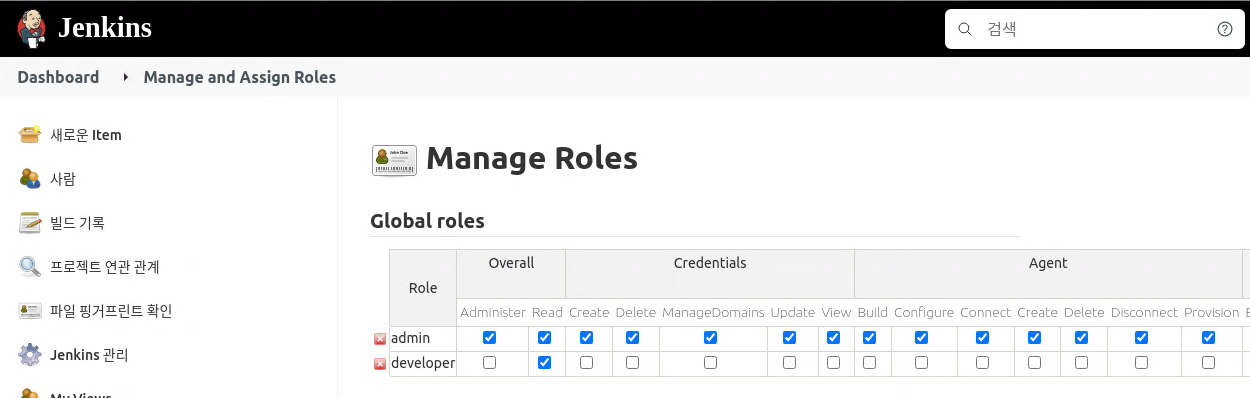The width and height of the screenshot is (1250, 398).
Task: Click the Jenkins 관리 gear icon
Action: [x=30, y=354]
